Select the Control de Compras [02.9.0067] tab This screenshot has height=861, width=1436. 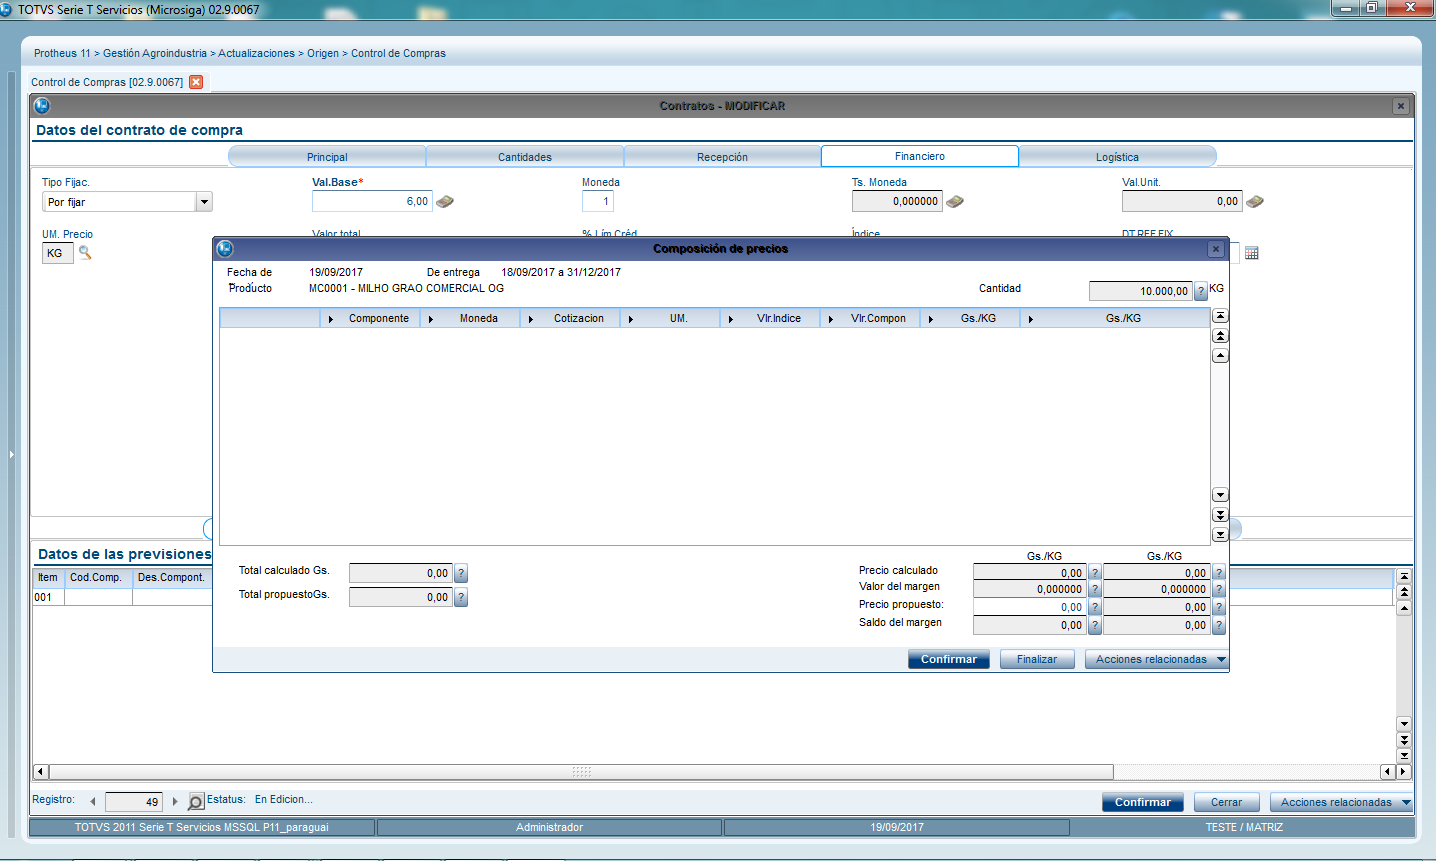click(x=107, y=82)
